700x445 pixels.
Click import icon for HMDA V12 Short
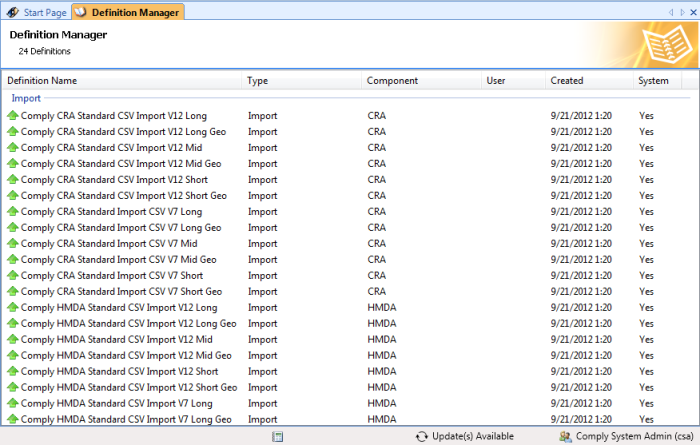click(x=13, y=371)
